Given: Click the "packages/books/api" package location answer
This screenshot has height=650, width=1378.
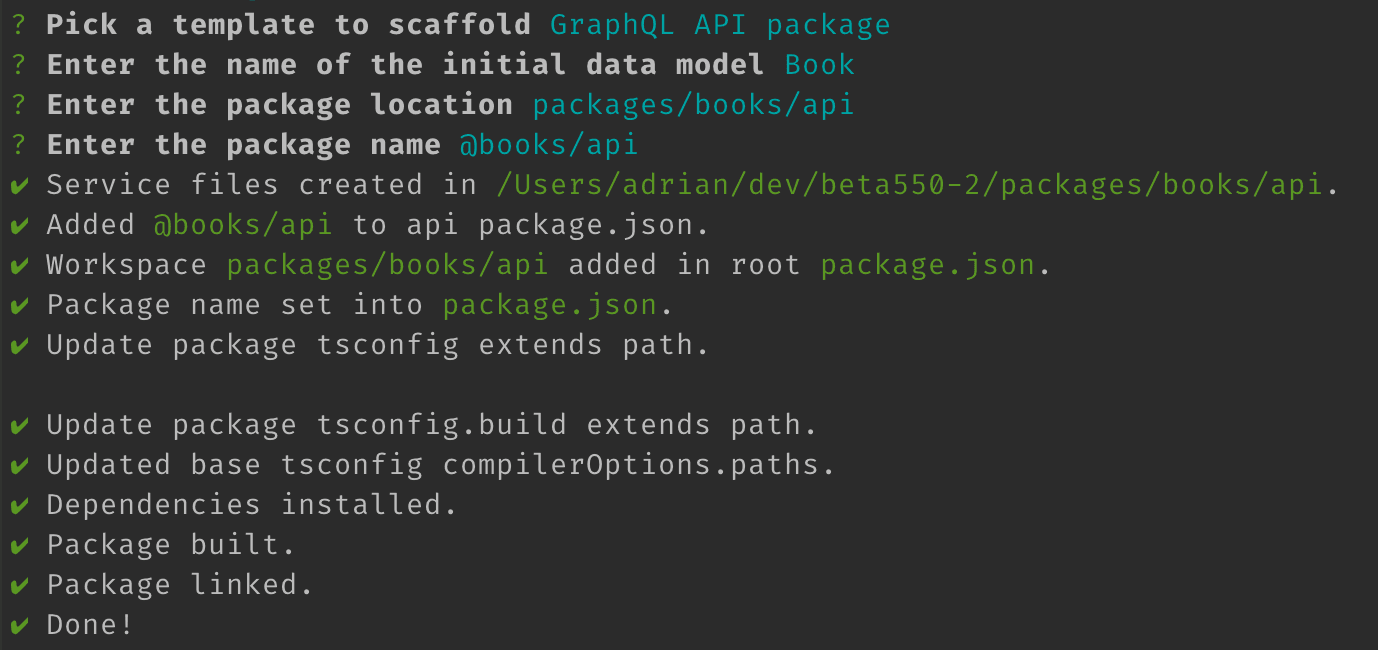Looking at the screenshot, I should click(x=693, y=105).
